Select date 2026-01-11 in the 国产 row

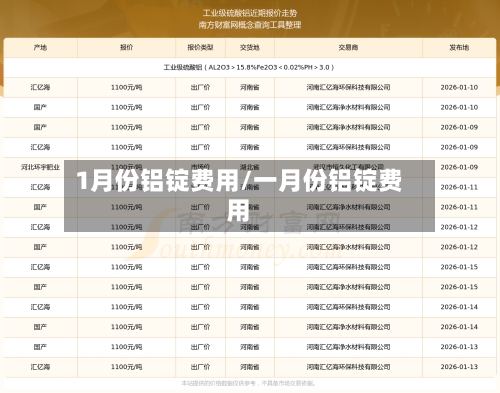[459, 207]
